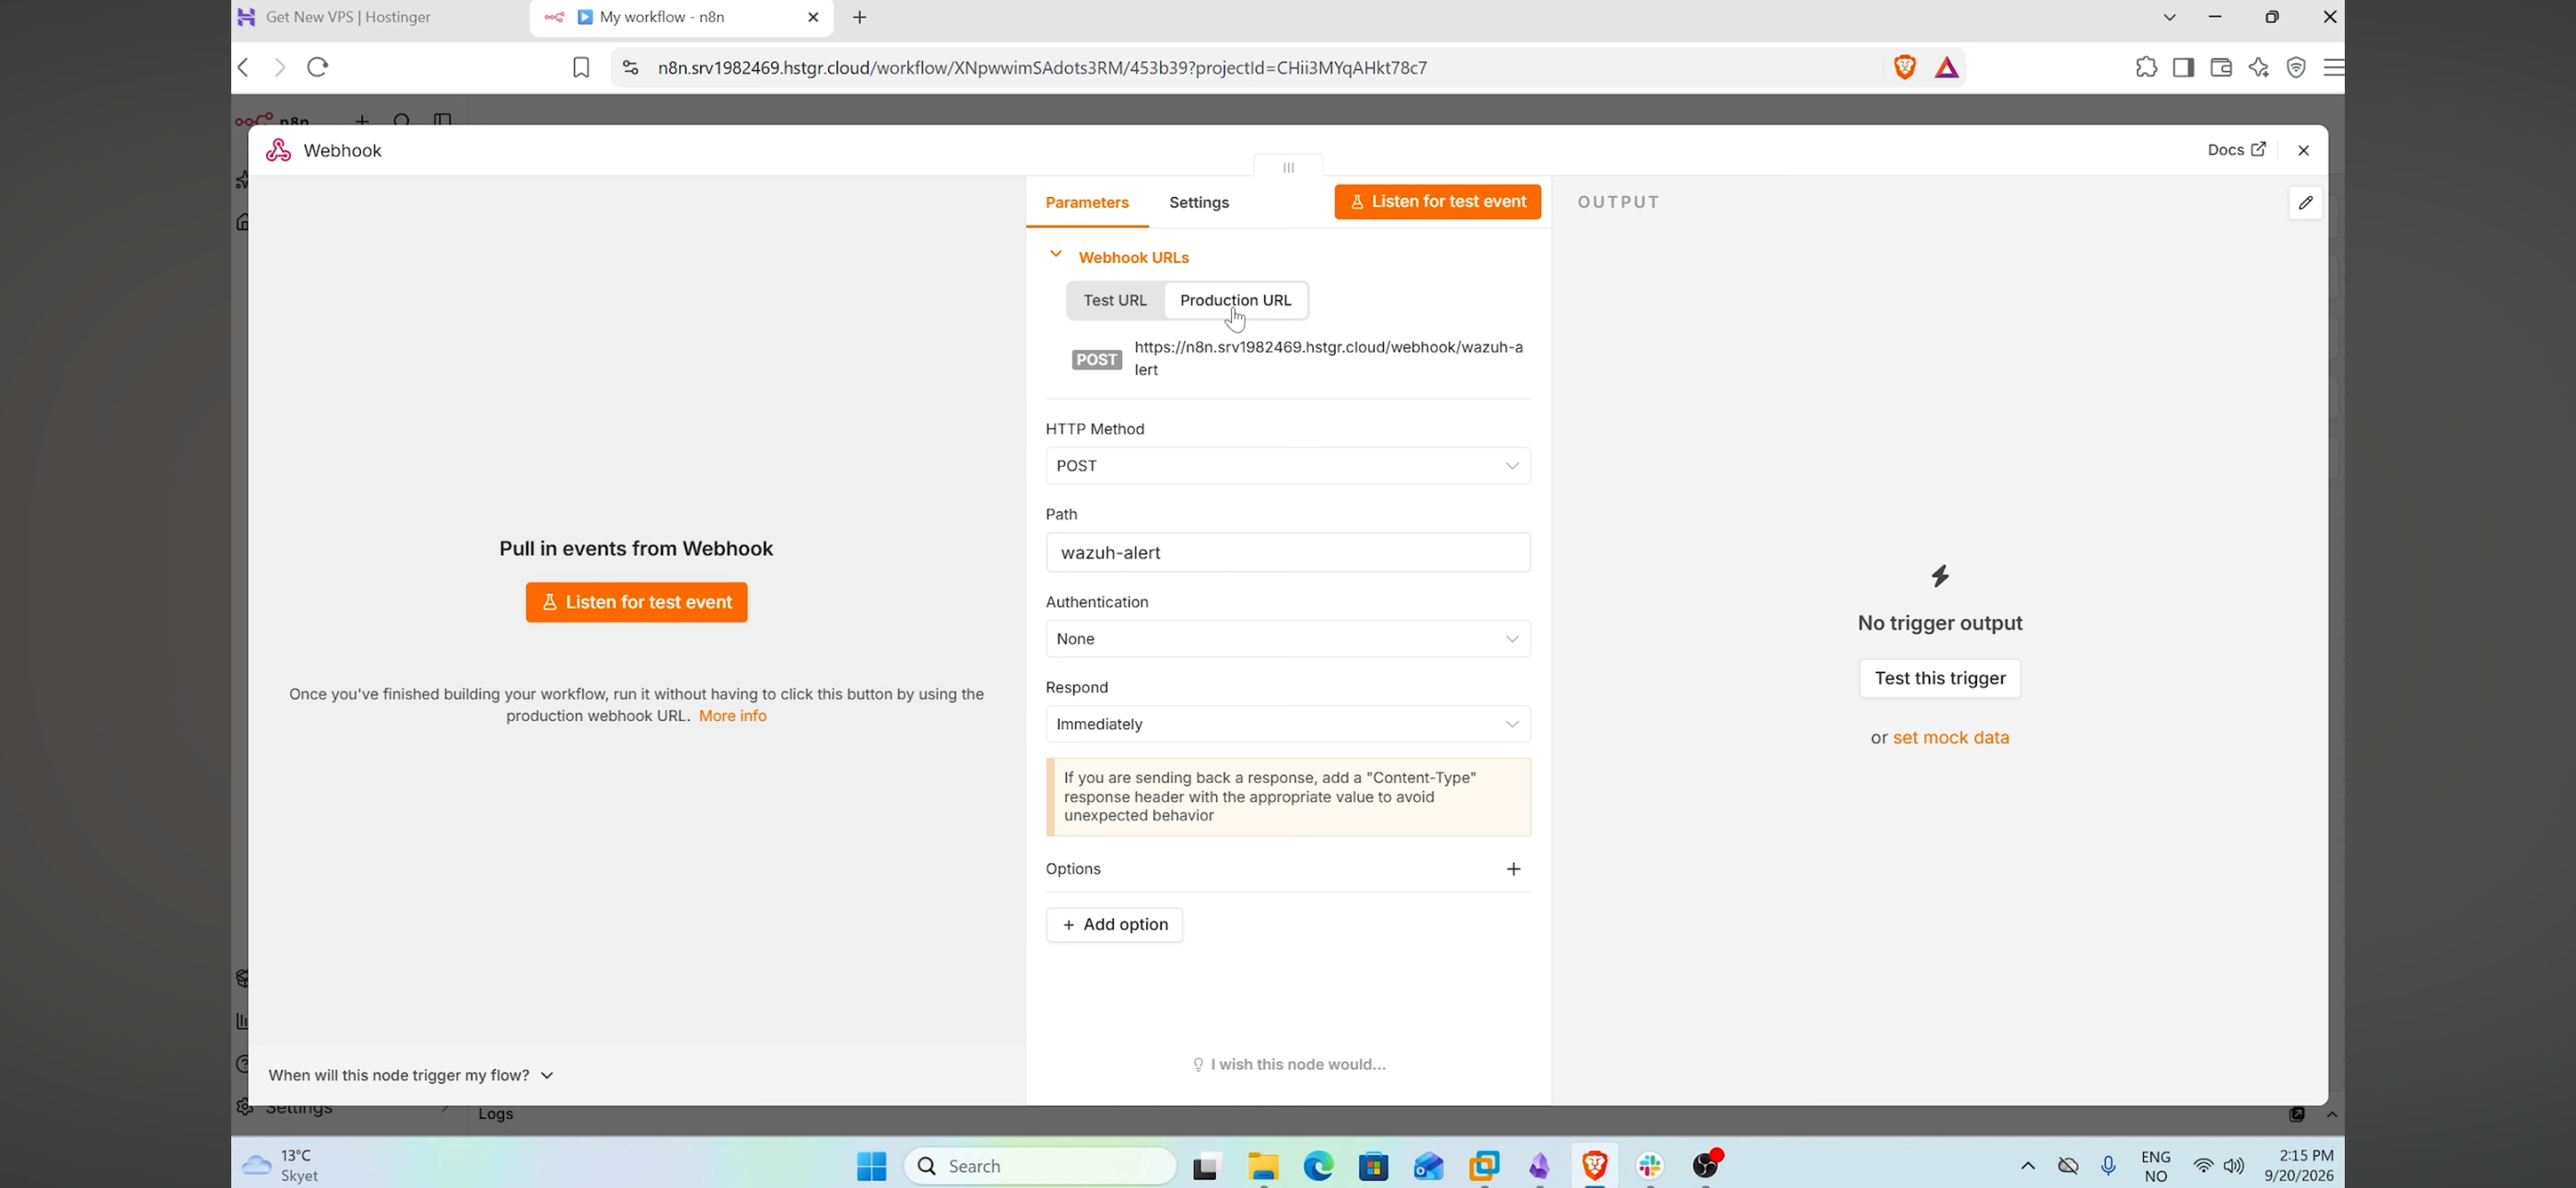Open the browser extensions puzzle icon
The height and width of the screenshot is (1188, 2576).
[x=2146, y=67]
